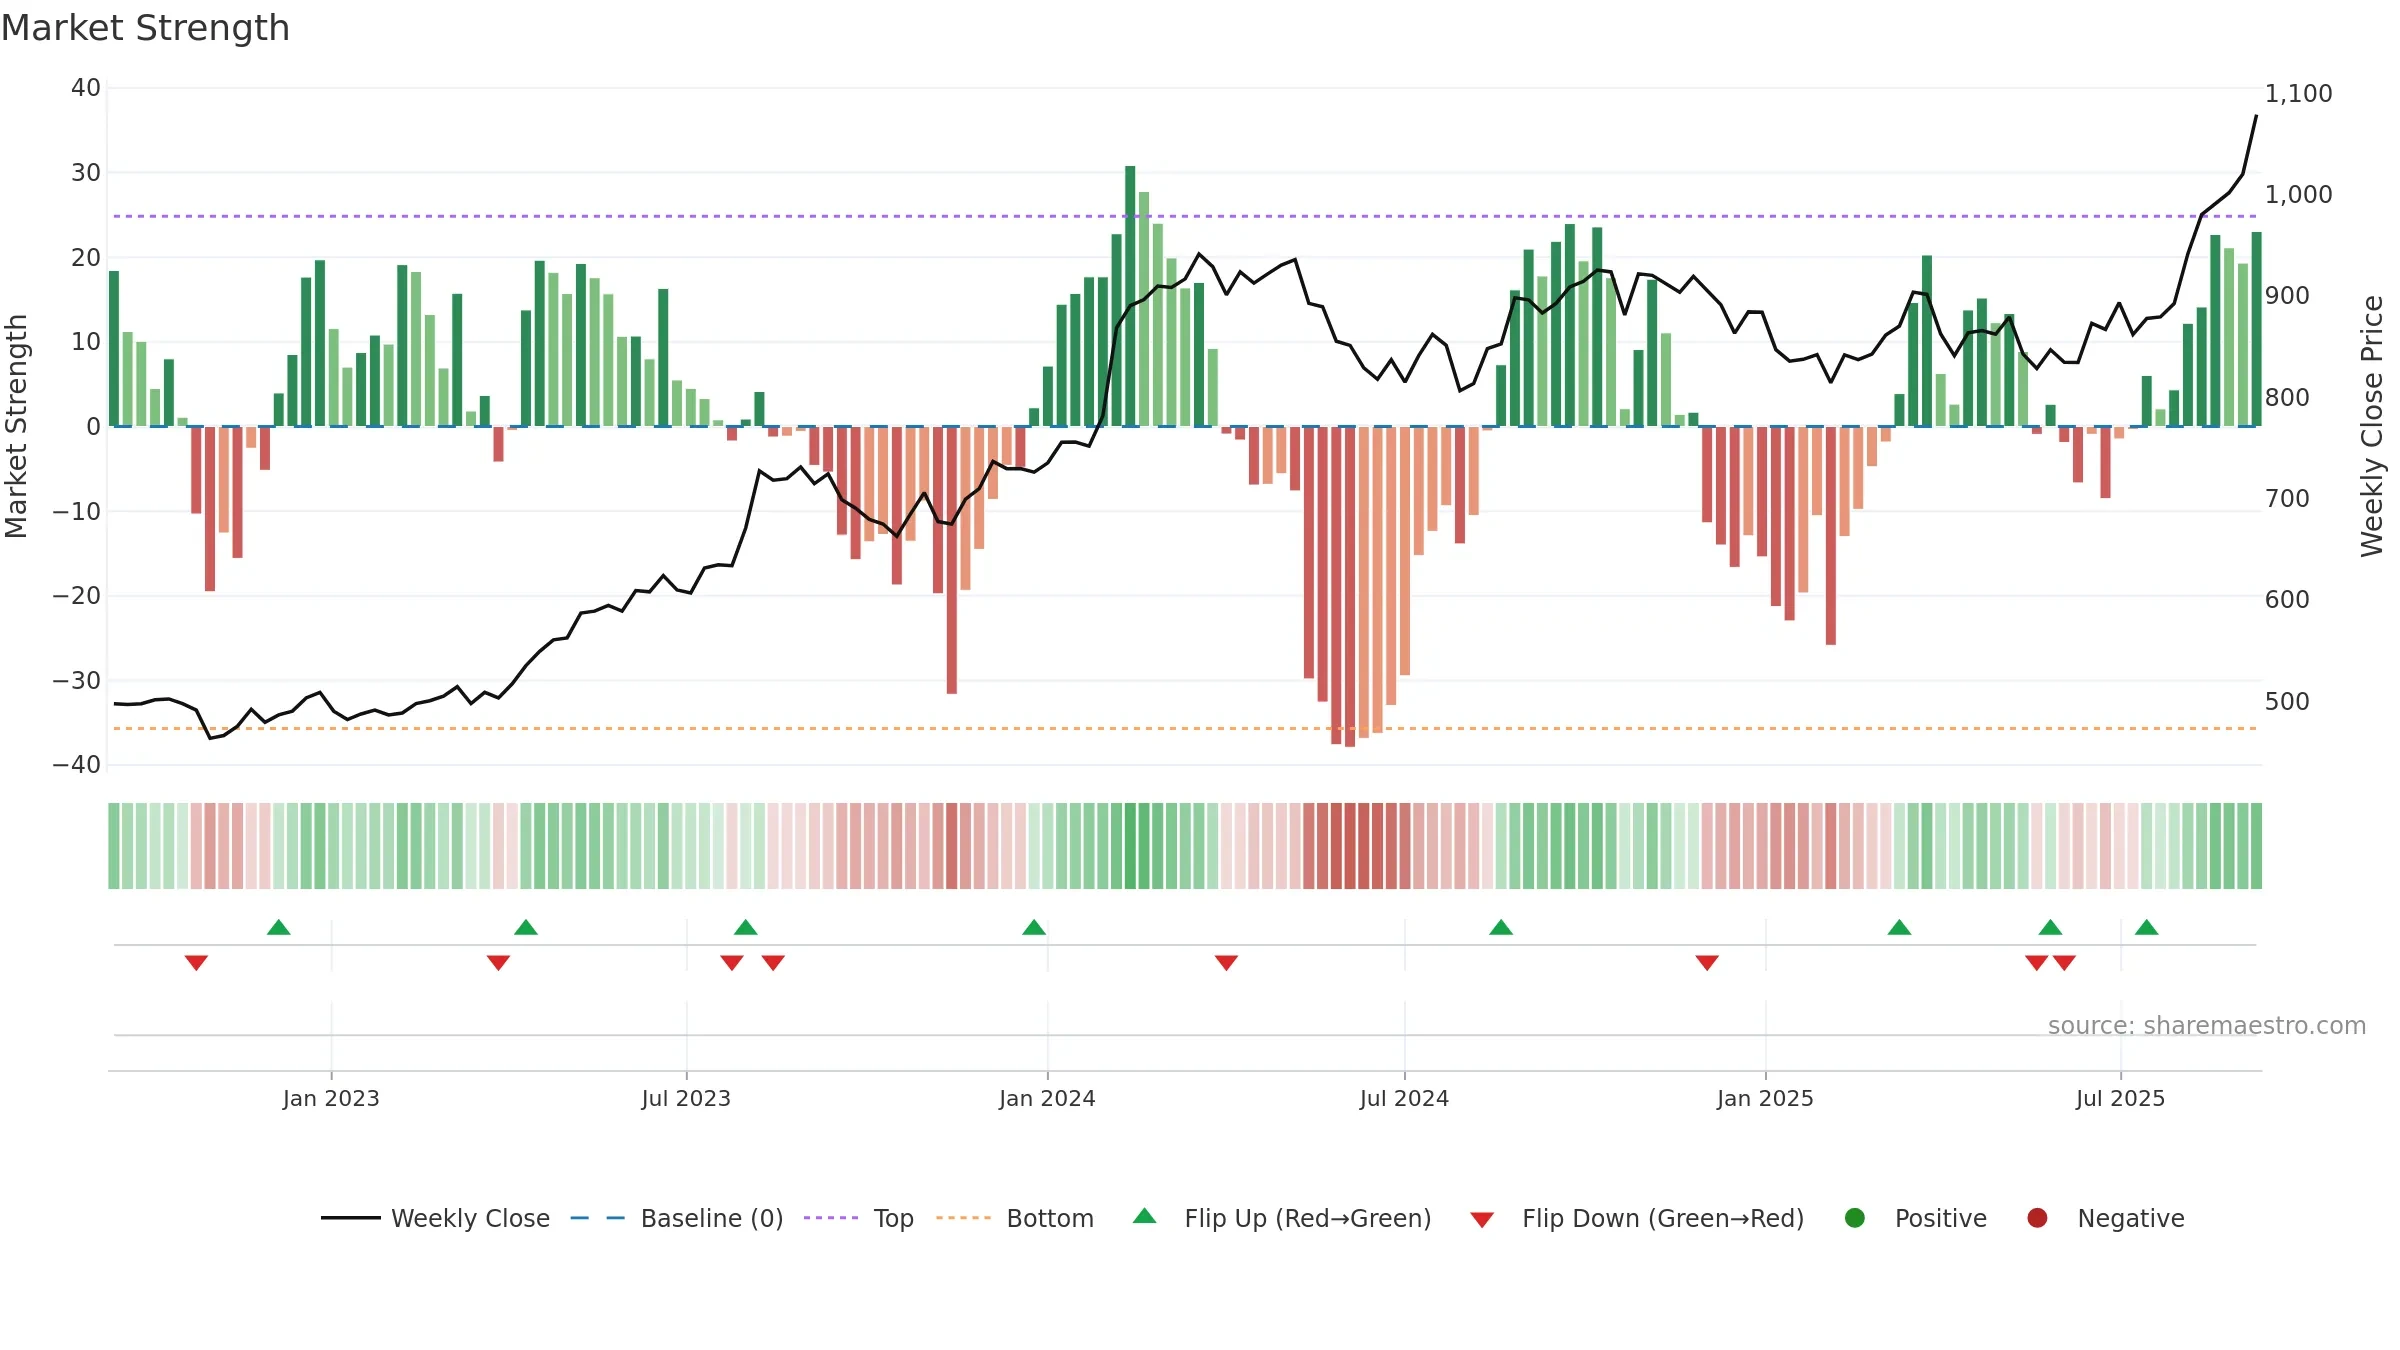Click the blue dashed Baseline legend line sample

pos(598,1218)
